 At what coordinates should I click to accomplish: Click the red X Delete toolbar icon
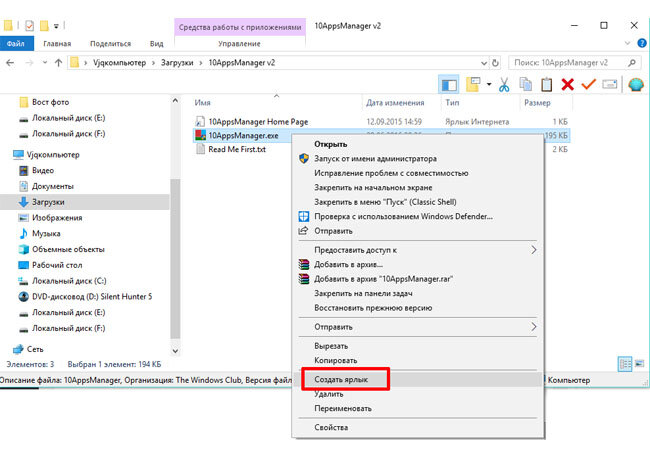click(567, 85)
